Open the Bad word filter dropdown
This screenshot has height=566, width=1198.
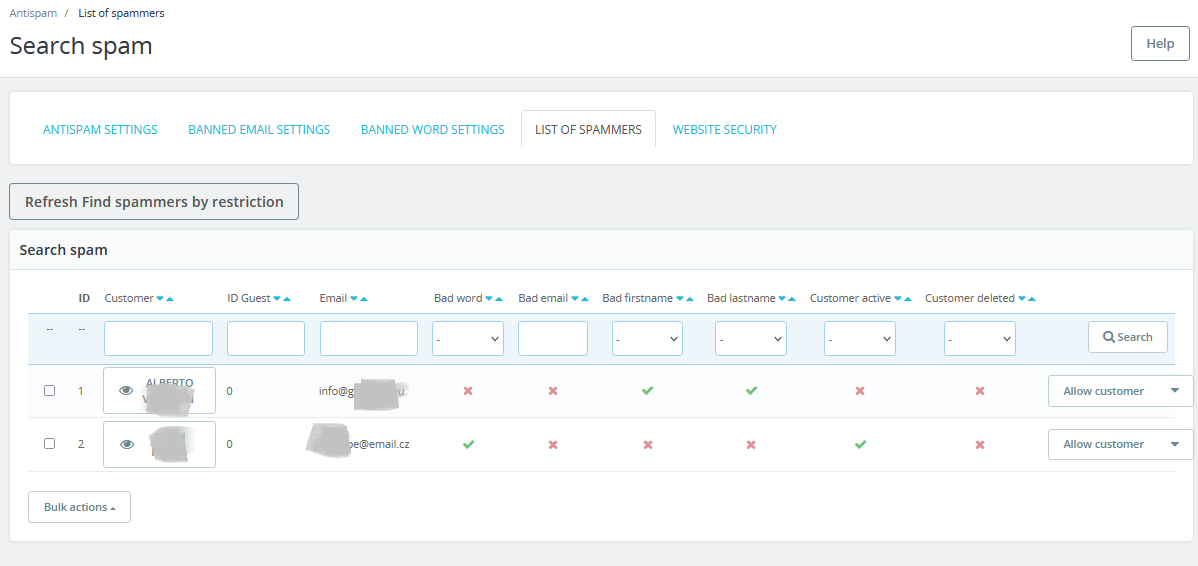click(x=468, y=338)
